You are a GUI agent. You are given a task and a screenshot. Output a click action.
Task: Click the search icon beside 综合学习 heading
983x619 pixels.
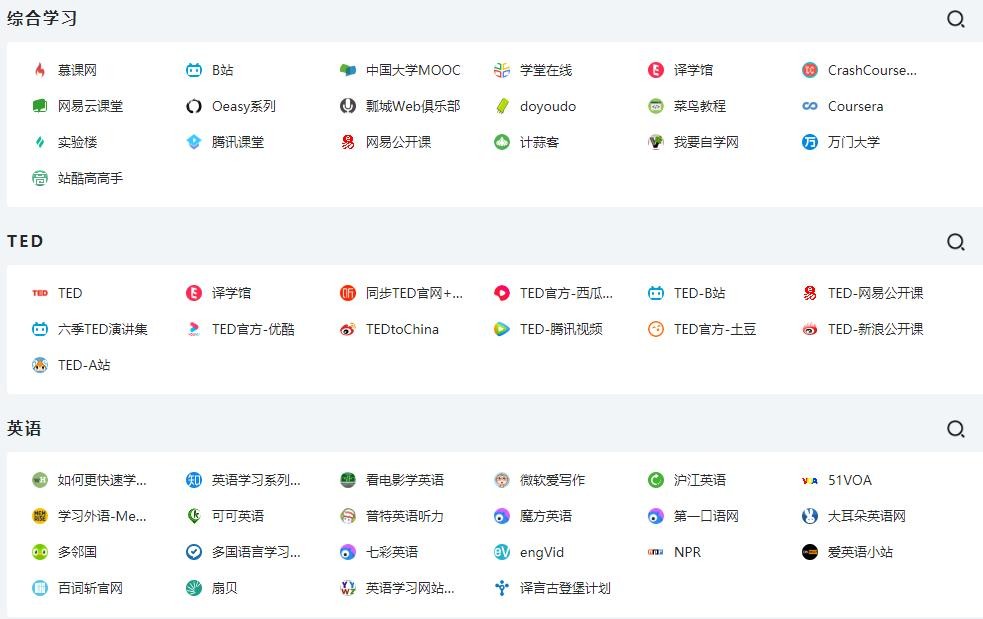pyautogui.click(x=956, y=19)
